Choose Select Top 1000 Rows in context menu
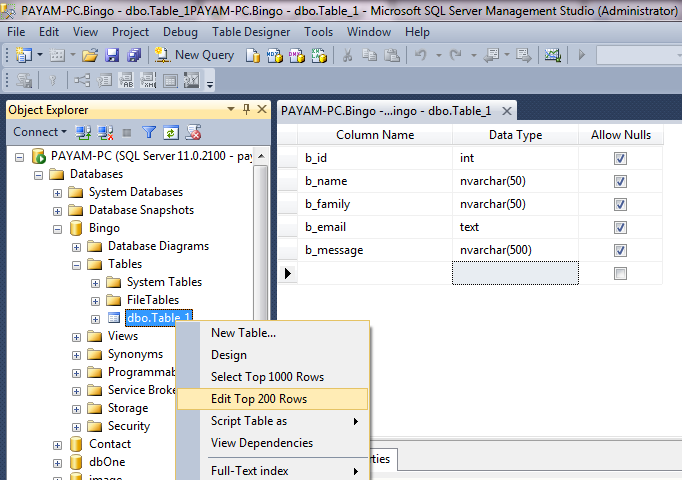Viewport: 682px width, 480px height. click(x=273, y=377)
